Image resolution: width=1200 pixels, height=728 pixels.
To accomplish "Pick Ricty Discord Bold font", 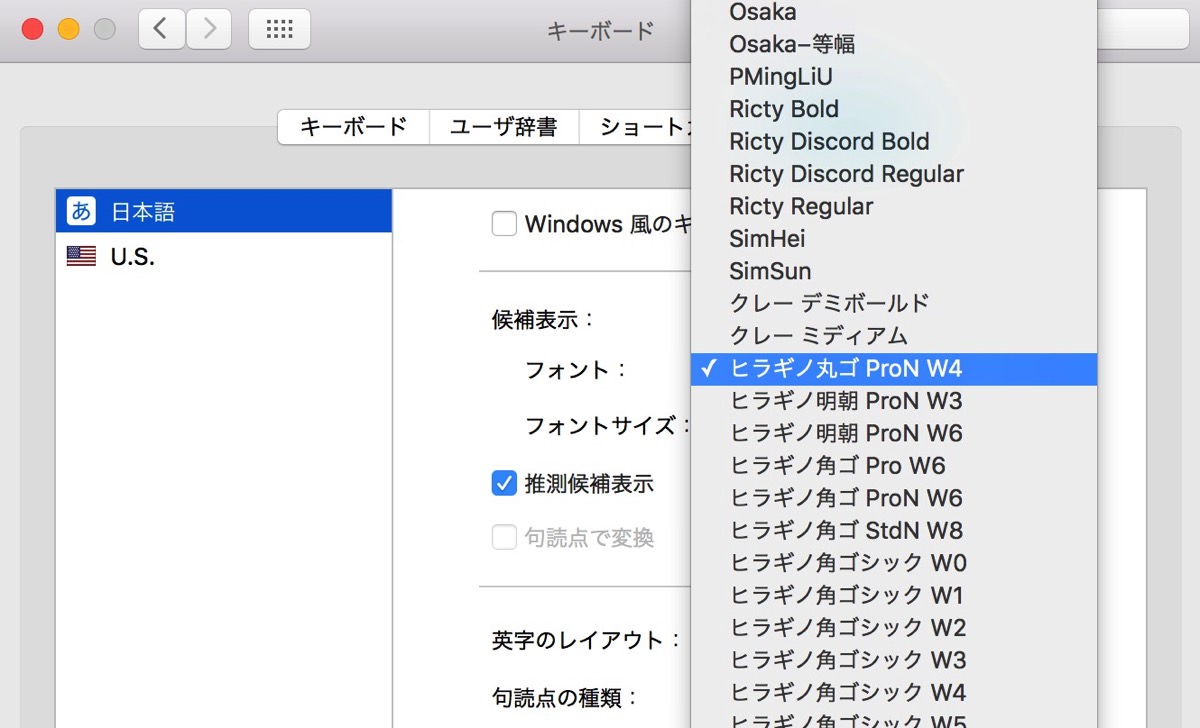I will tap(894, 141).
